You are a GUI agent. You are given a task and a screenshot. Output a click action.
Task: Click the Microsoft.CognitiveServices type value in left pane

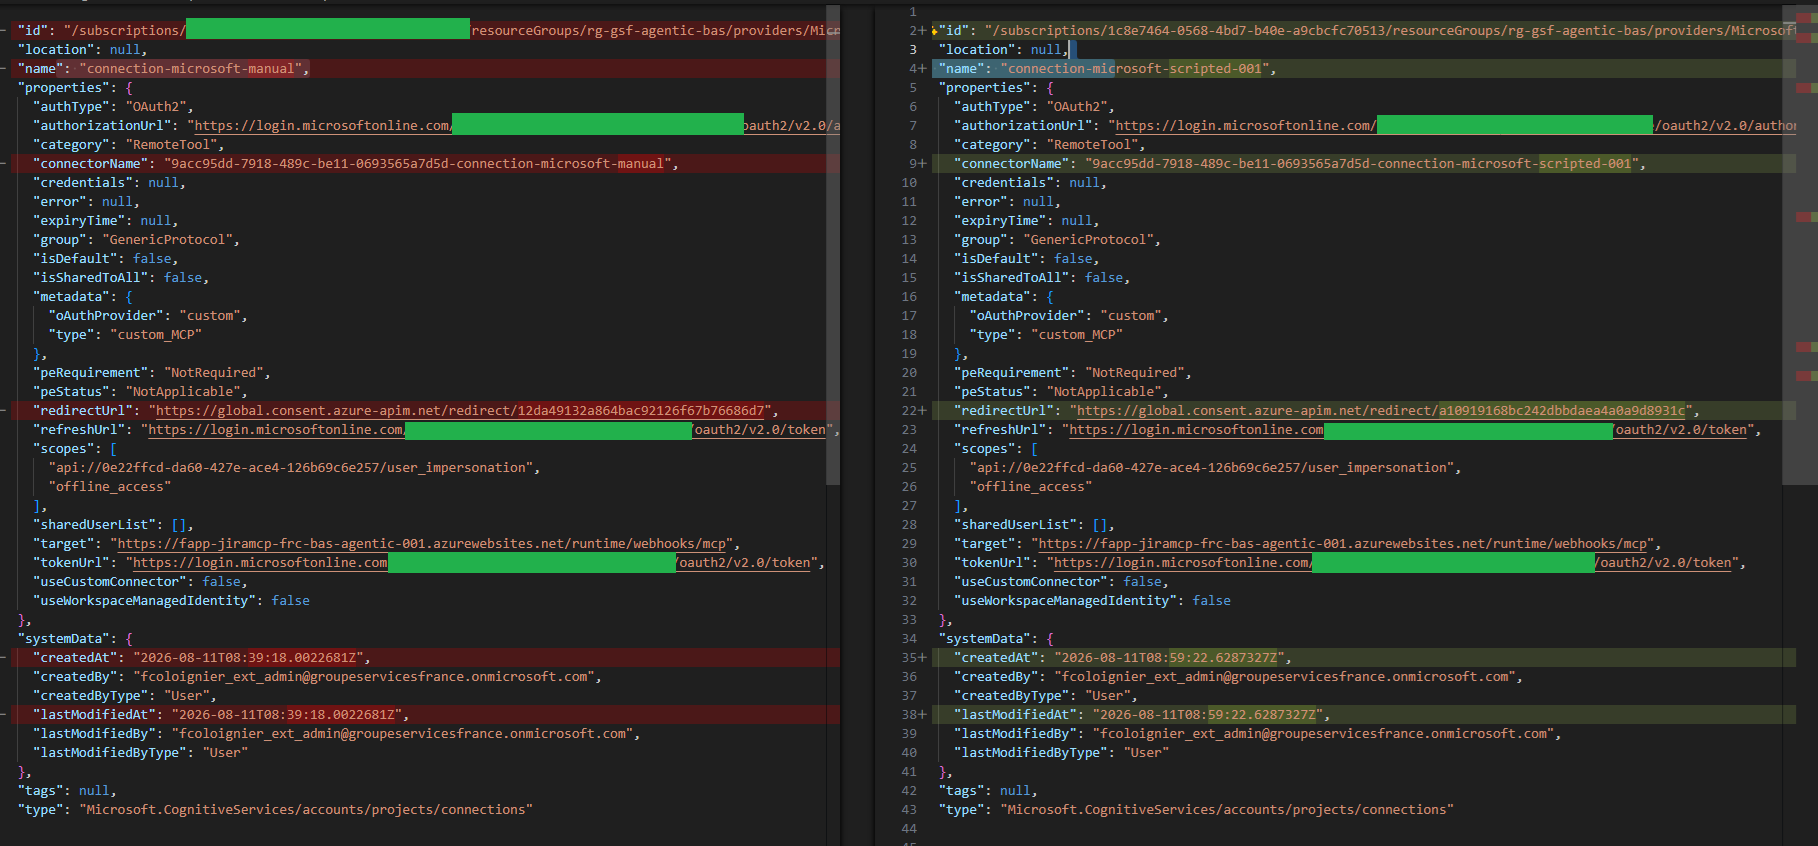[306, 810]
